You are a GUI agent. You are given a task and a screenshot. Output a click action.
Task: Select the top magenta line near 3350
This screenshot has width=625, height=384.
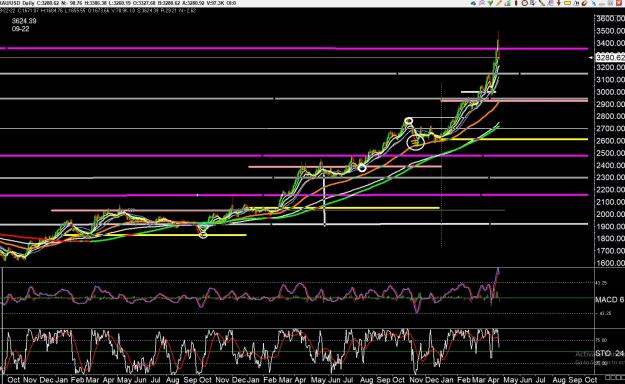click(x=295, y=48)
